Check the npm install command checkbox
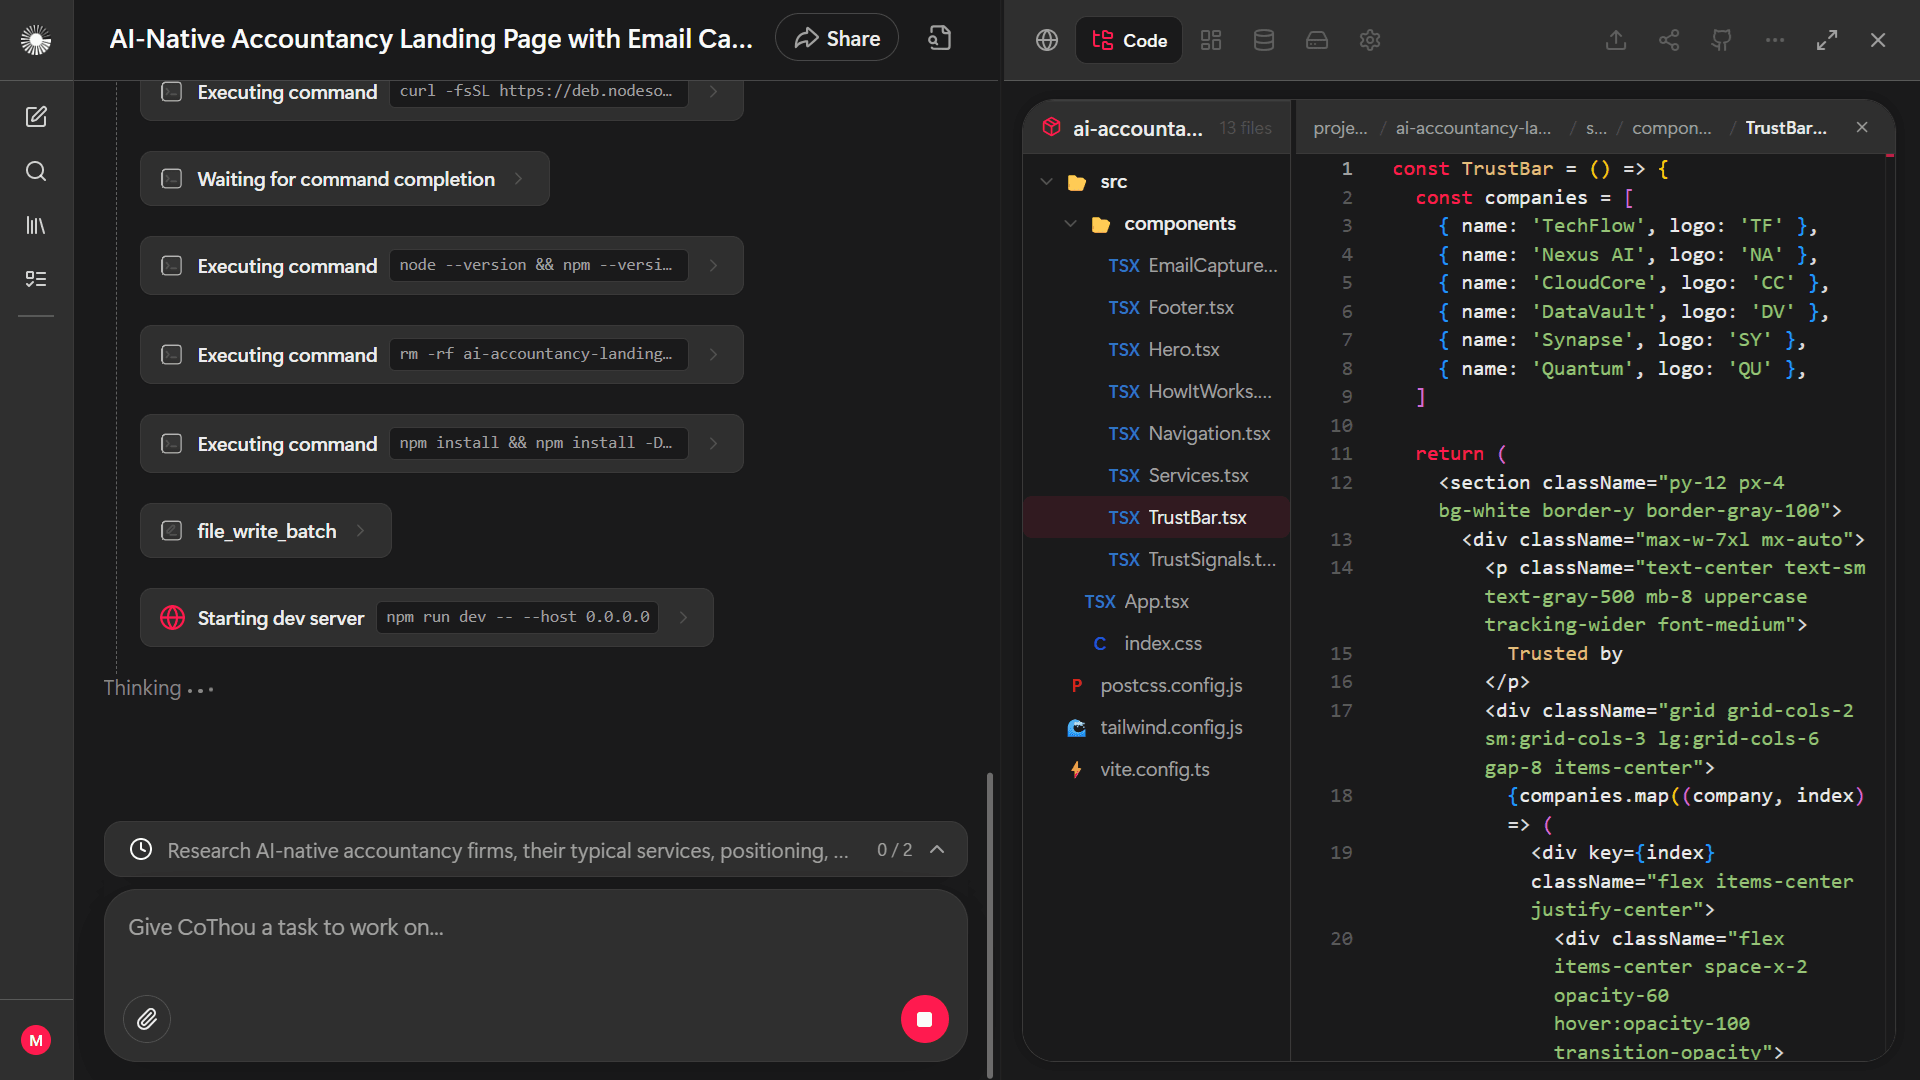1920x1080 pixels. (171, 443)
